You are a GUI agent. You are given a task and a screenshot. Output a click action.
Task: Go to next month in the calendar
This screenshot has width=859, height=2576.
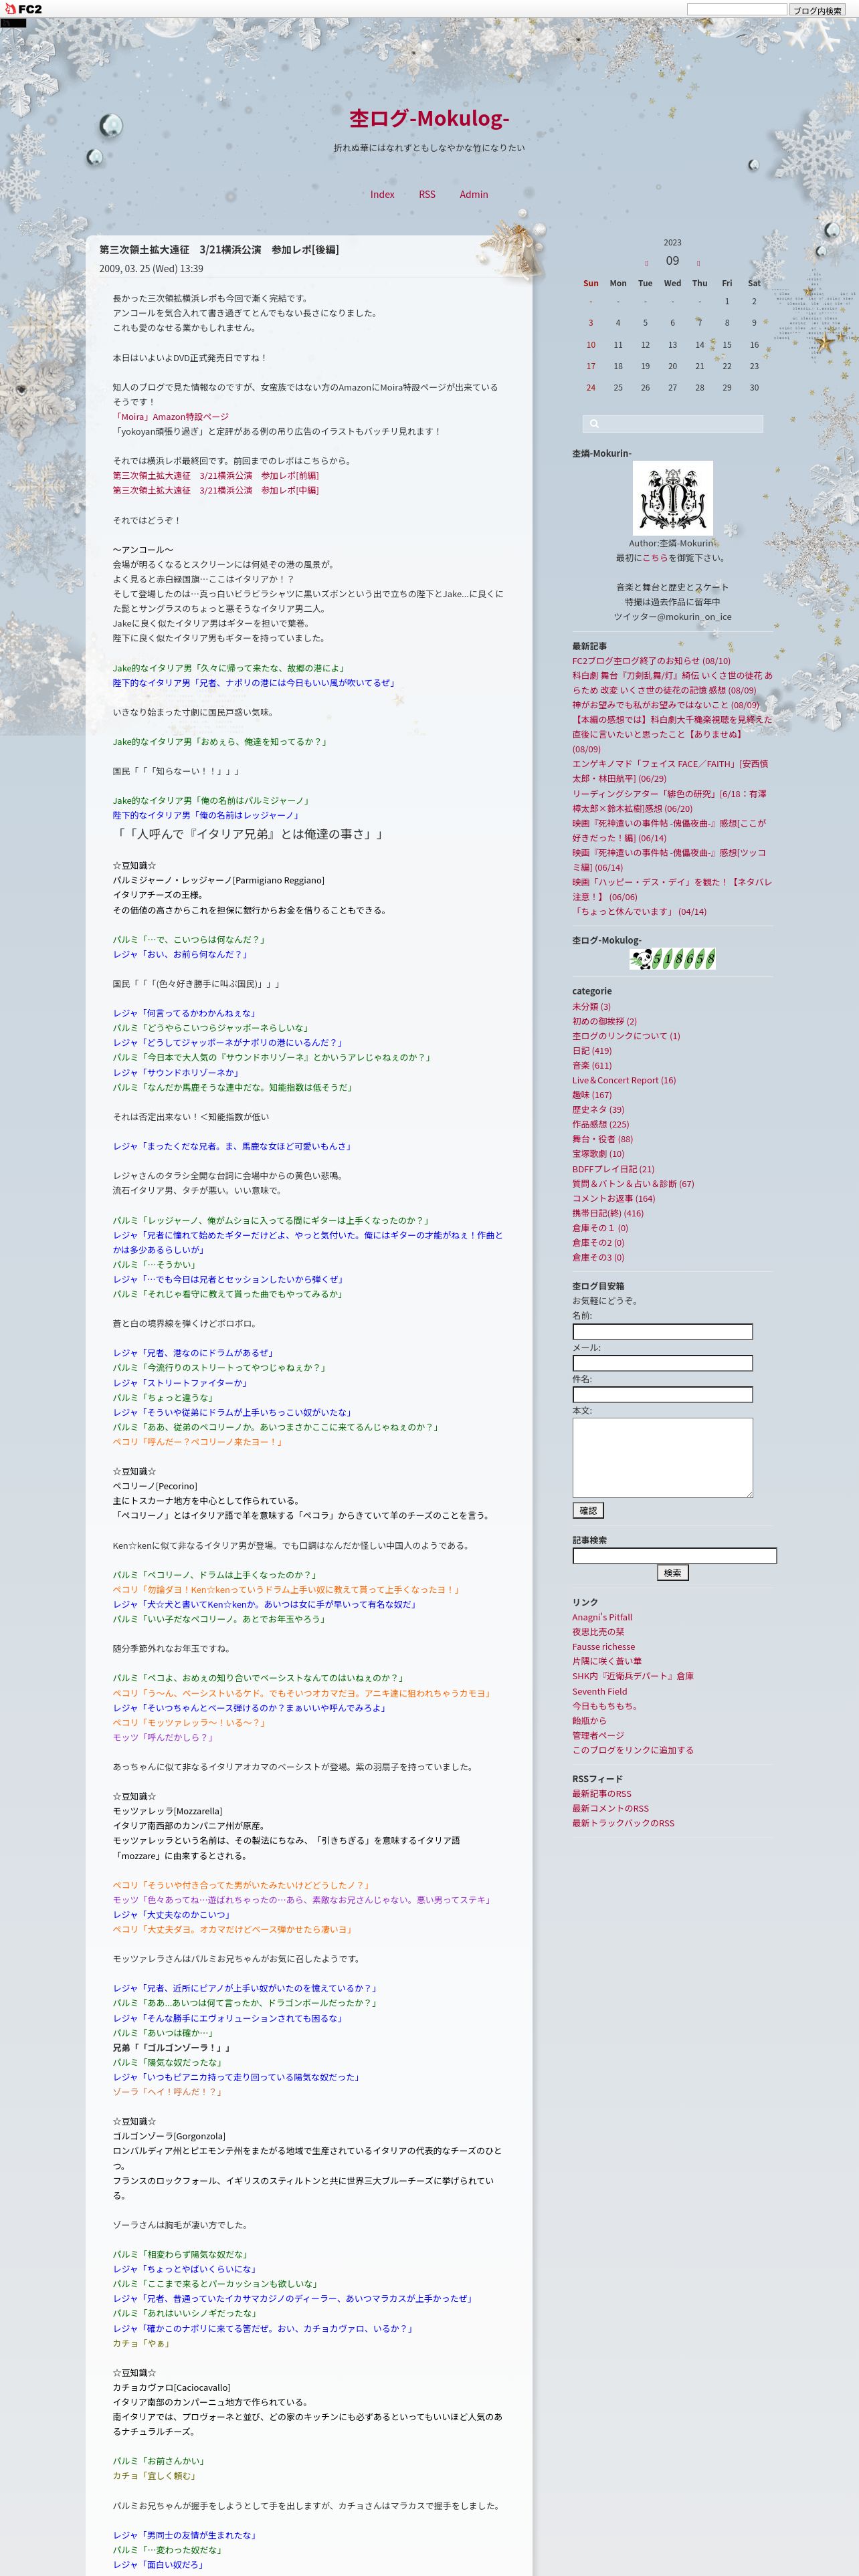698,264
